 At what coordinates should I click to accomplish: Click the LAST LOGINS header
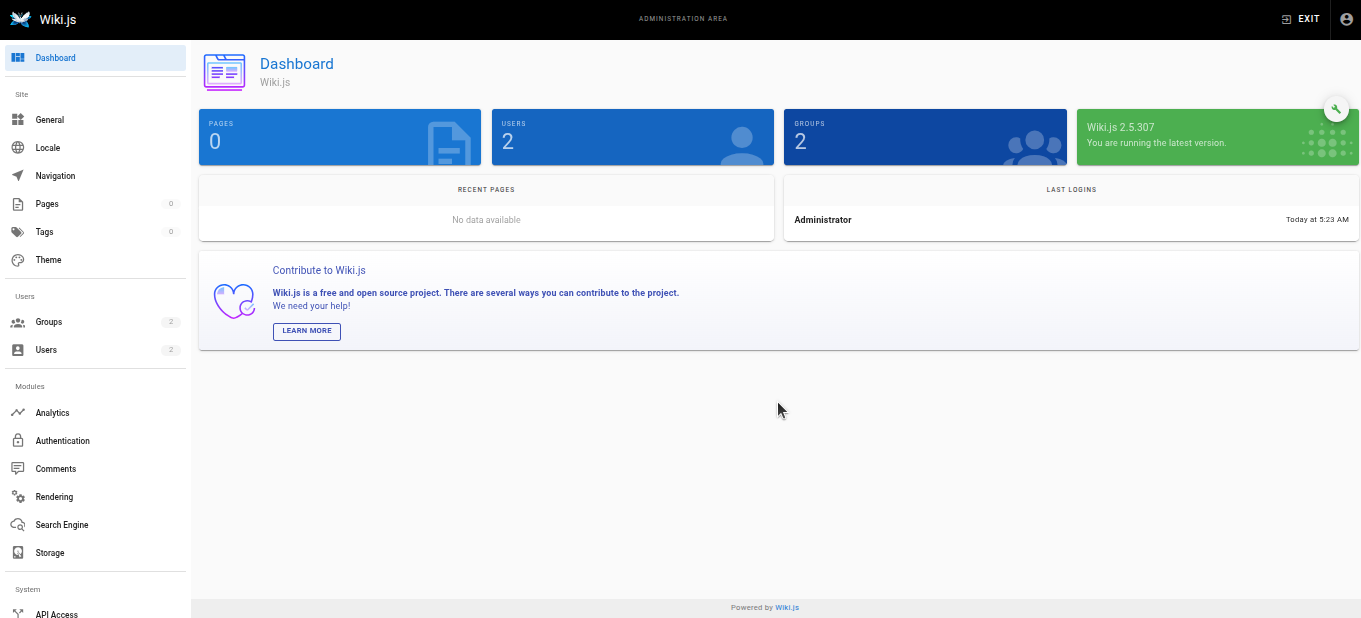pos(1071,189)
